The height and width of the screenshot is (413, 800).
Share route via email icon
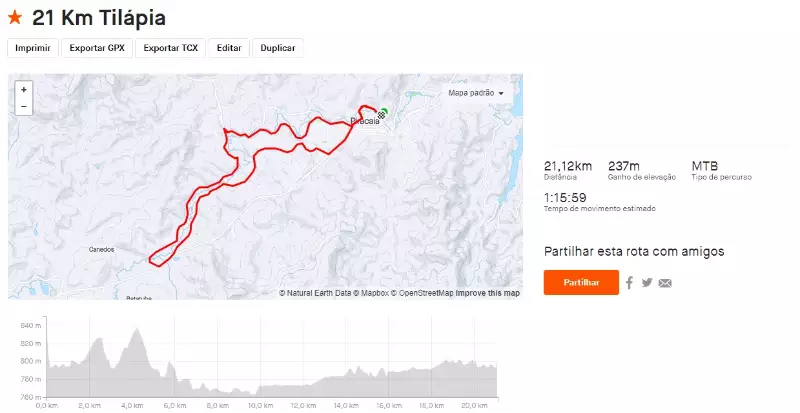[x=665, y=283]
